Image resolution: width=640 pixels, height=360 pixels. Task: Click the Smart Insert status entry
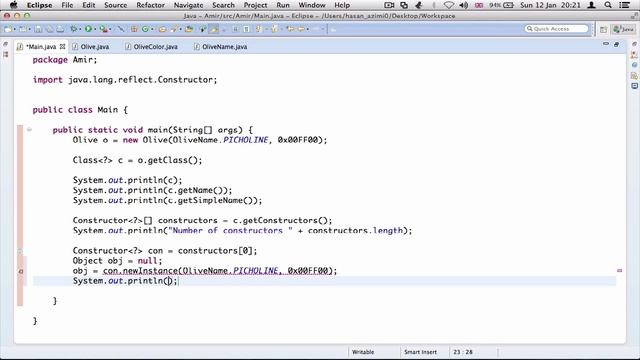tap(420, 352)
